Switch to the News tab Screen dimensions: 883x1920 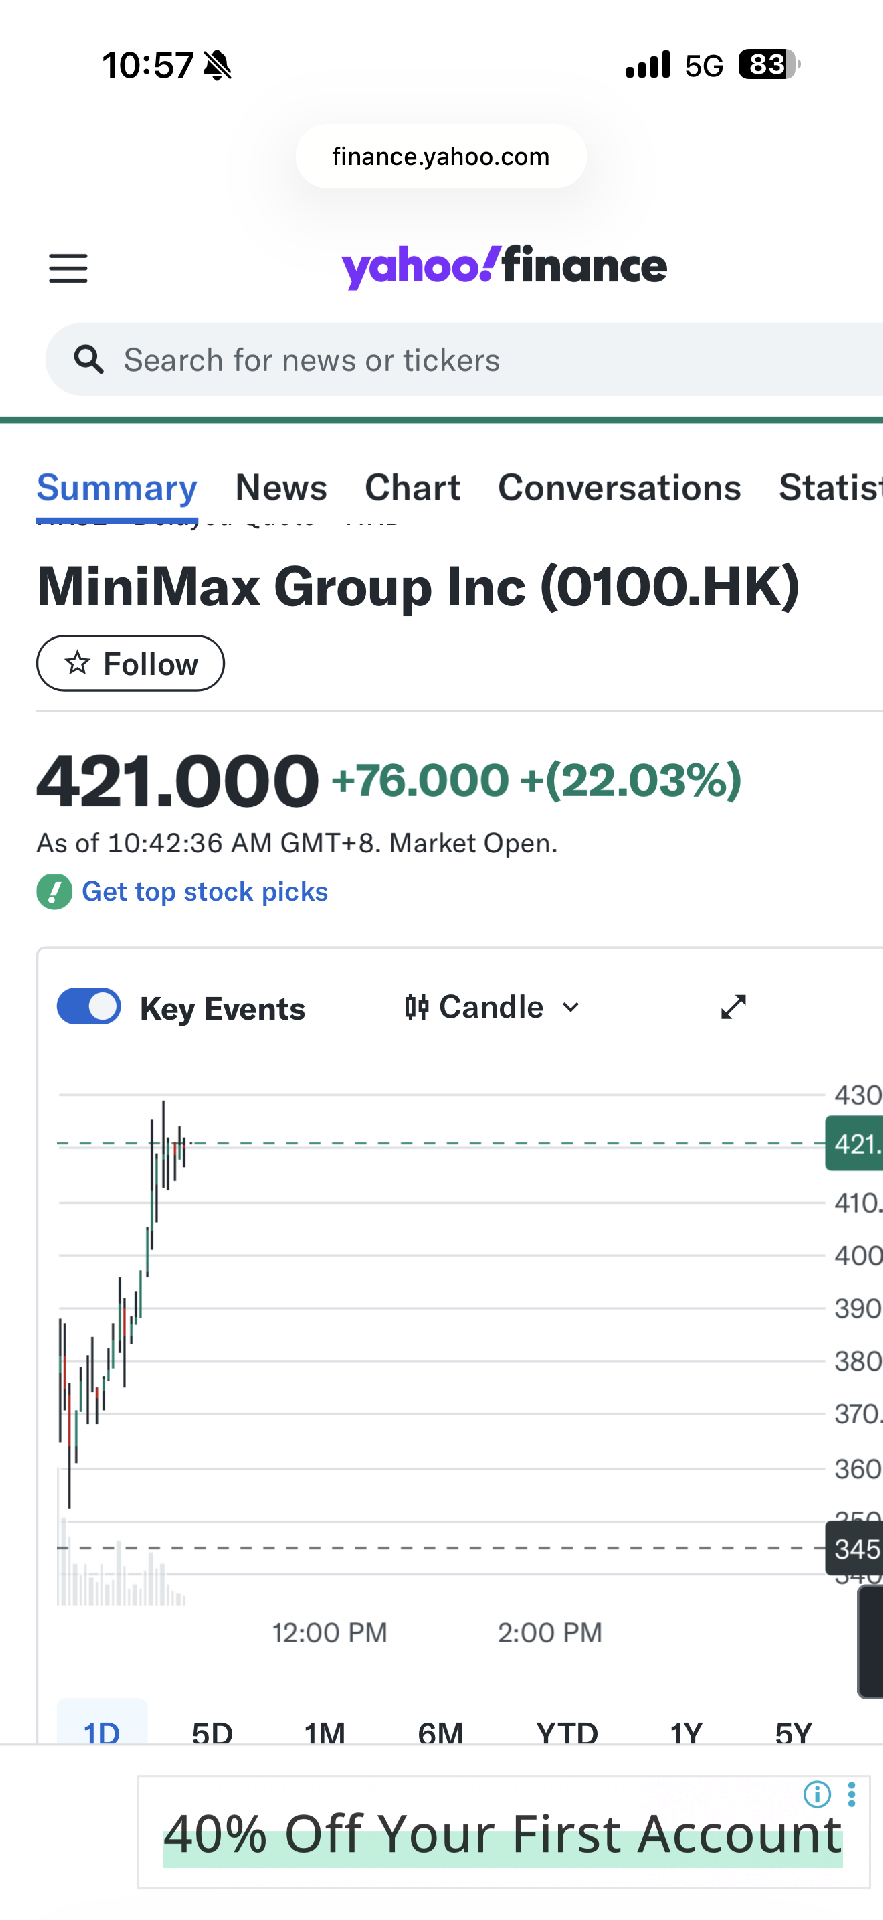pyautogui.click(x=281, y=488)
